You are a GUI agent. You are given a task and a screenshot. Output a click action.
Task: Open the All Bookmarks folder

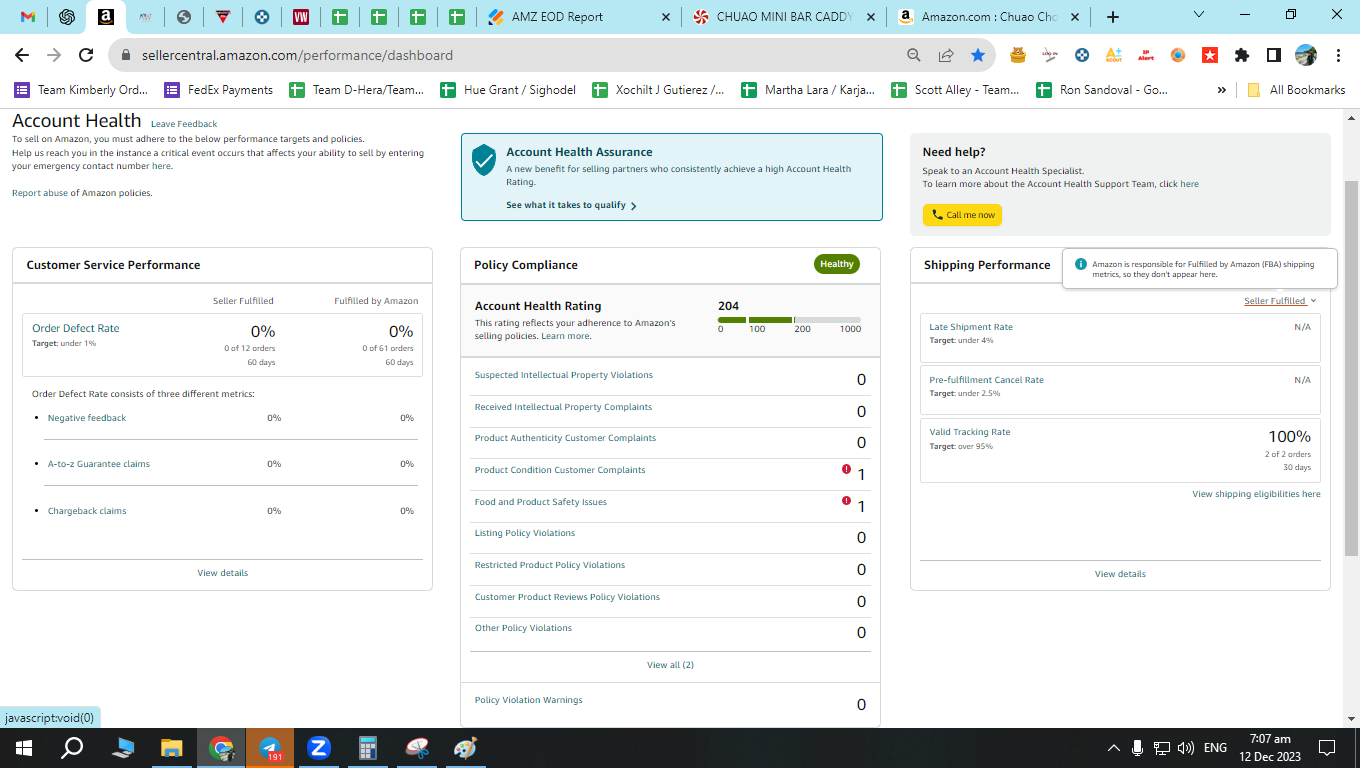tap(1296, 90)
